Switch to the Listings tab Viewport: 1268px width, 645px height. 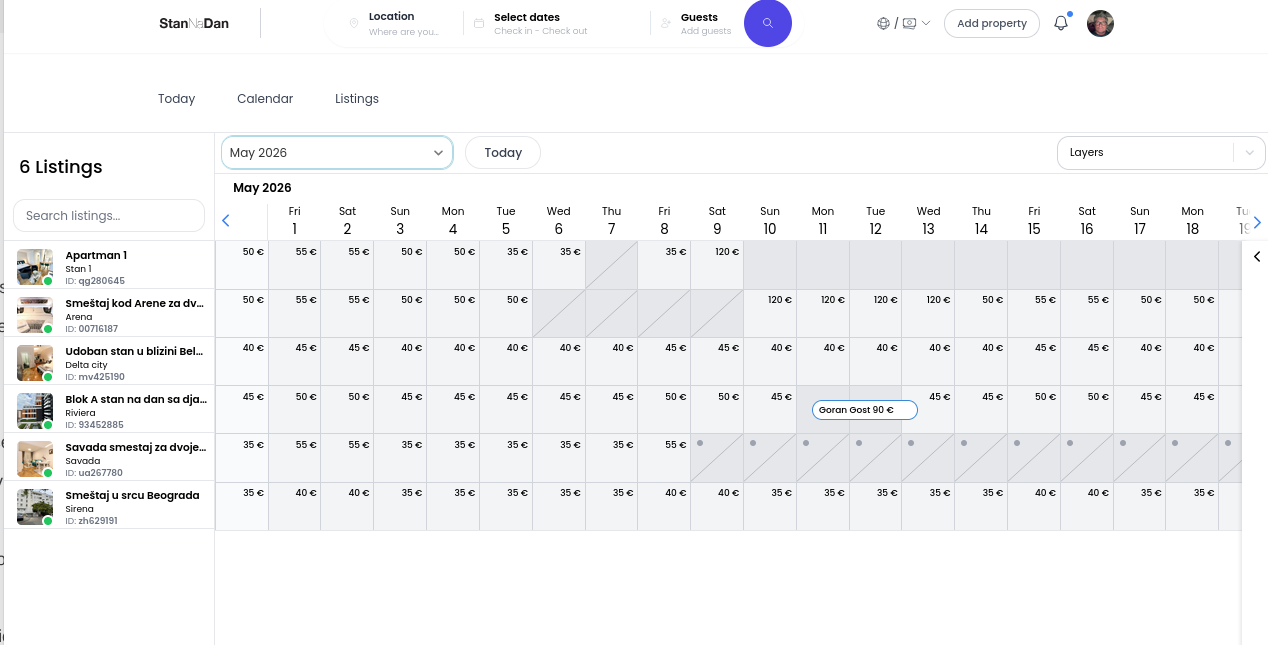357,99
